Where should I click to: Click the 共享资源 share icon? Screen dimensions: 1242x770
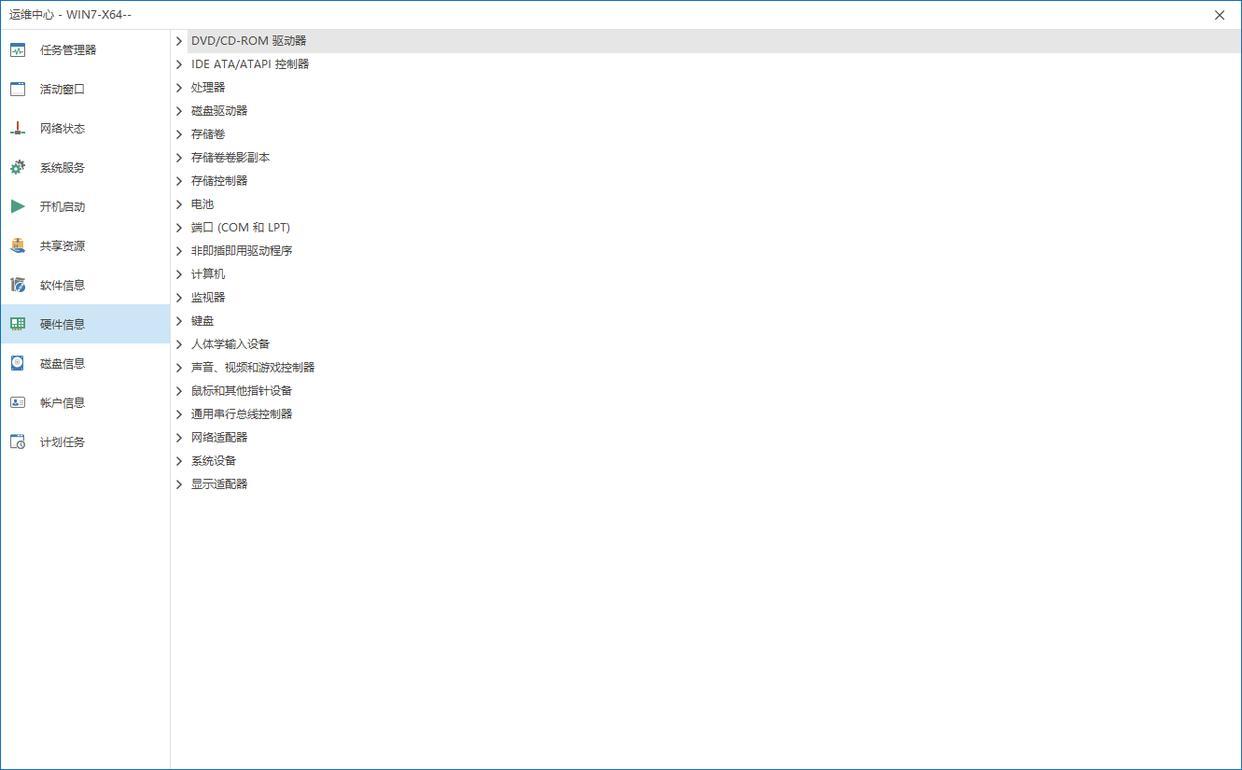(17, 246)
